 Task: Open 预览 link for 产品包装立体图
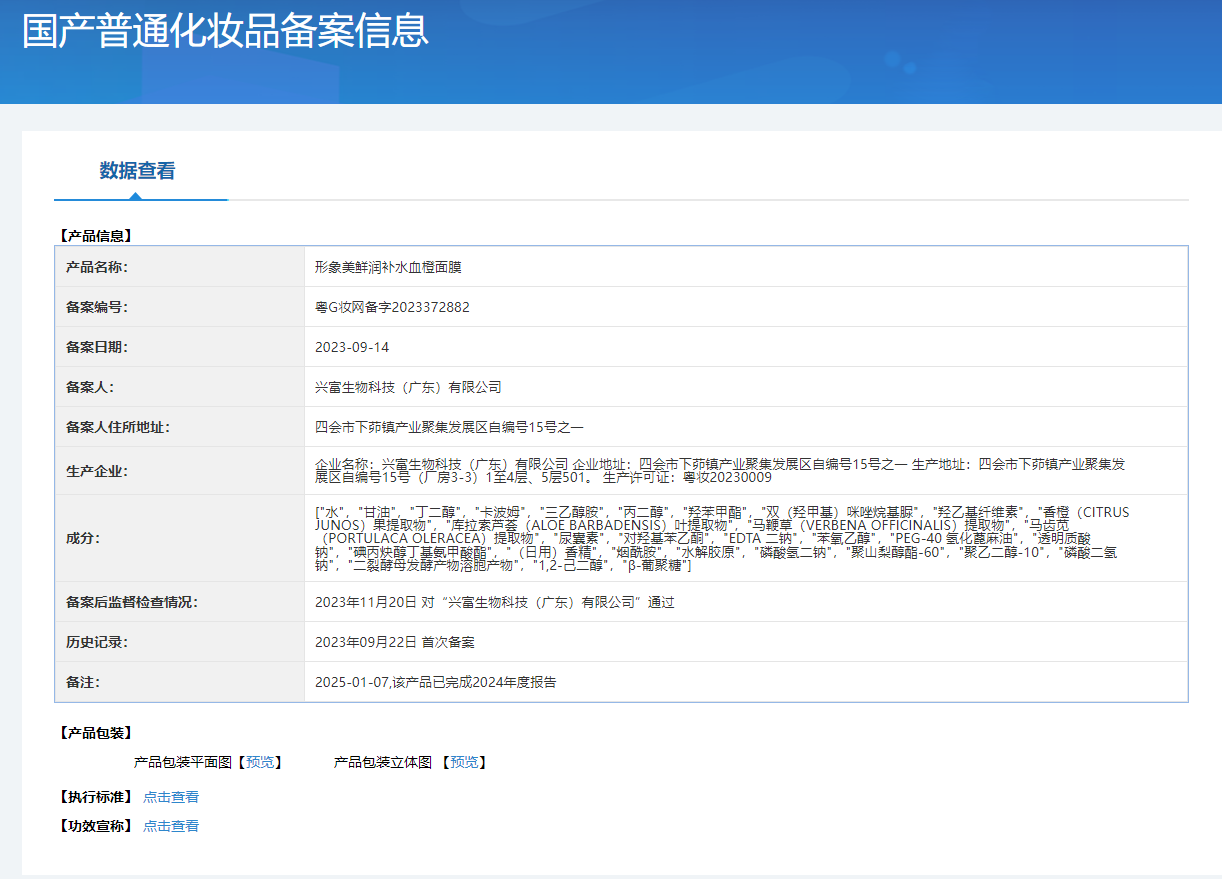tap(464, 762)
